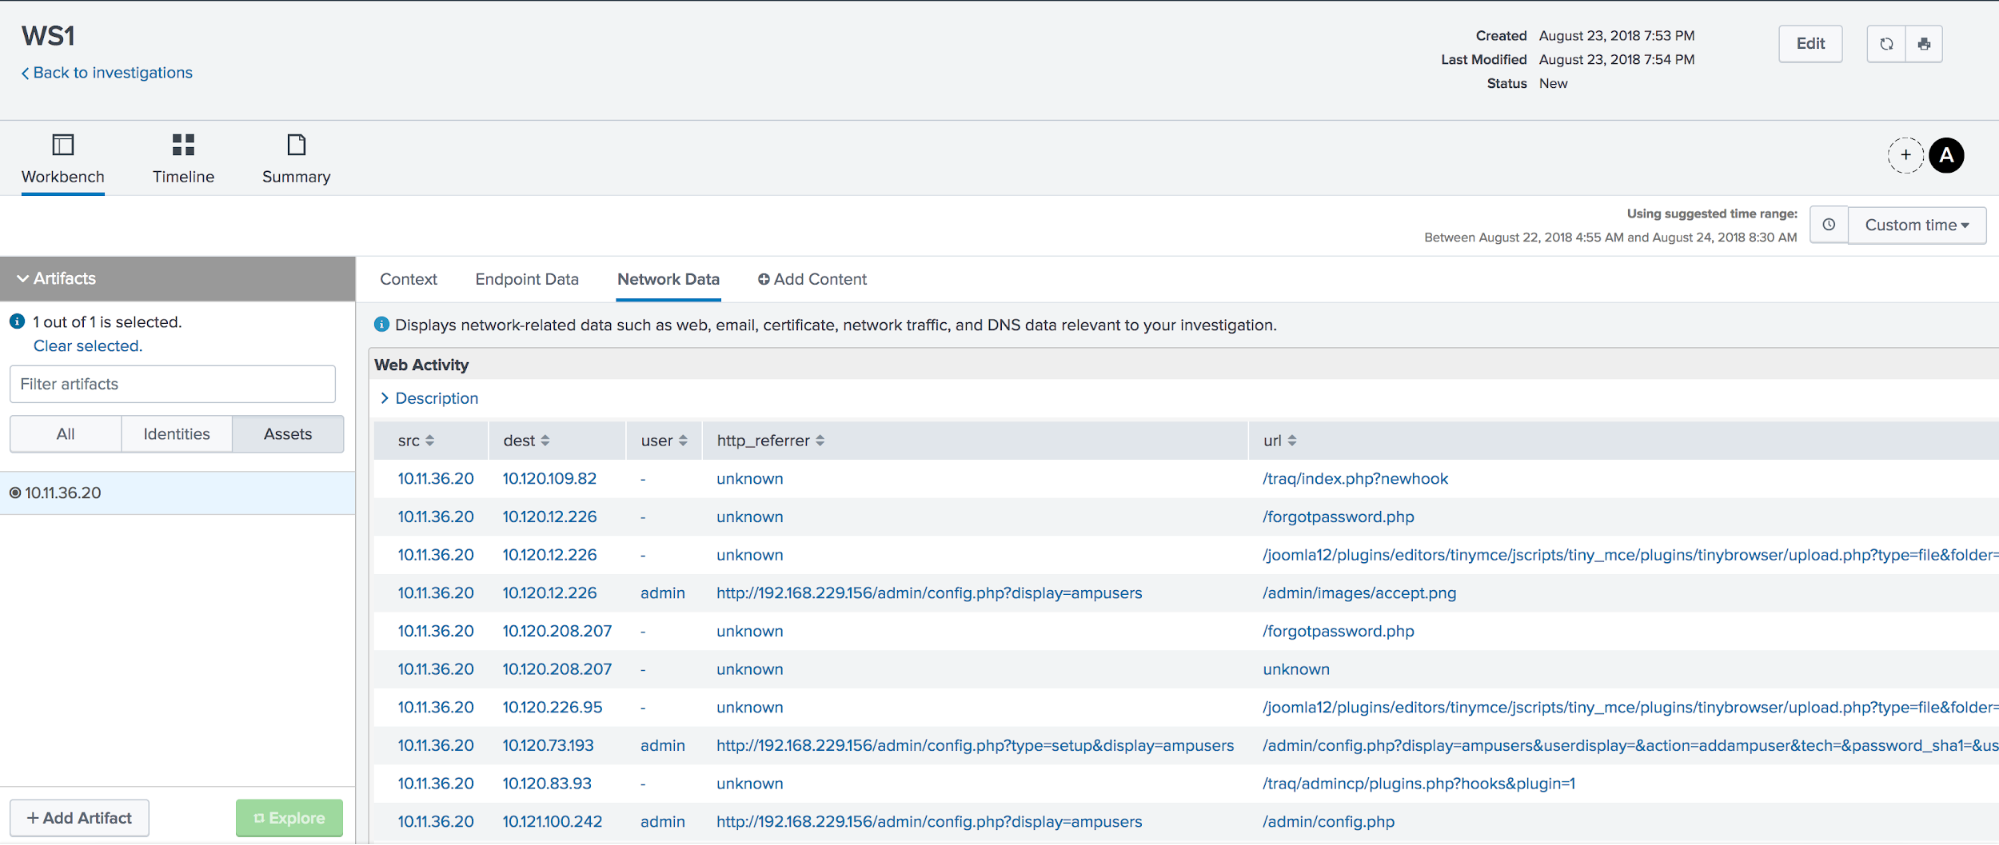Image resolution: width=1999 pixels, height=845 pixels.
Task: Open the Context tab
Action: pyautogui.click(x=408, y=280)
